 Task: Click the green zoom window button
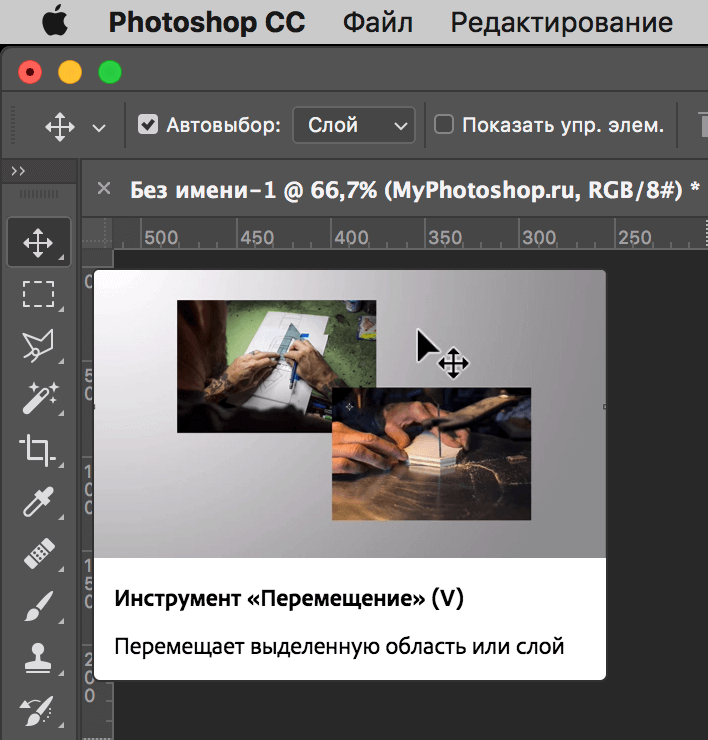coord(110,72)
